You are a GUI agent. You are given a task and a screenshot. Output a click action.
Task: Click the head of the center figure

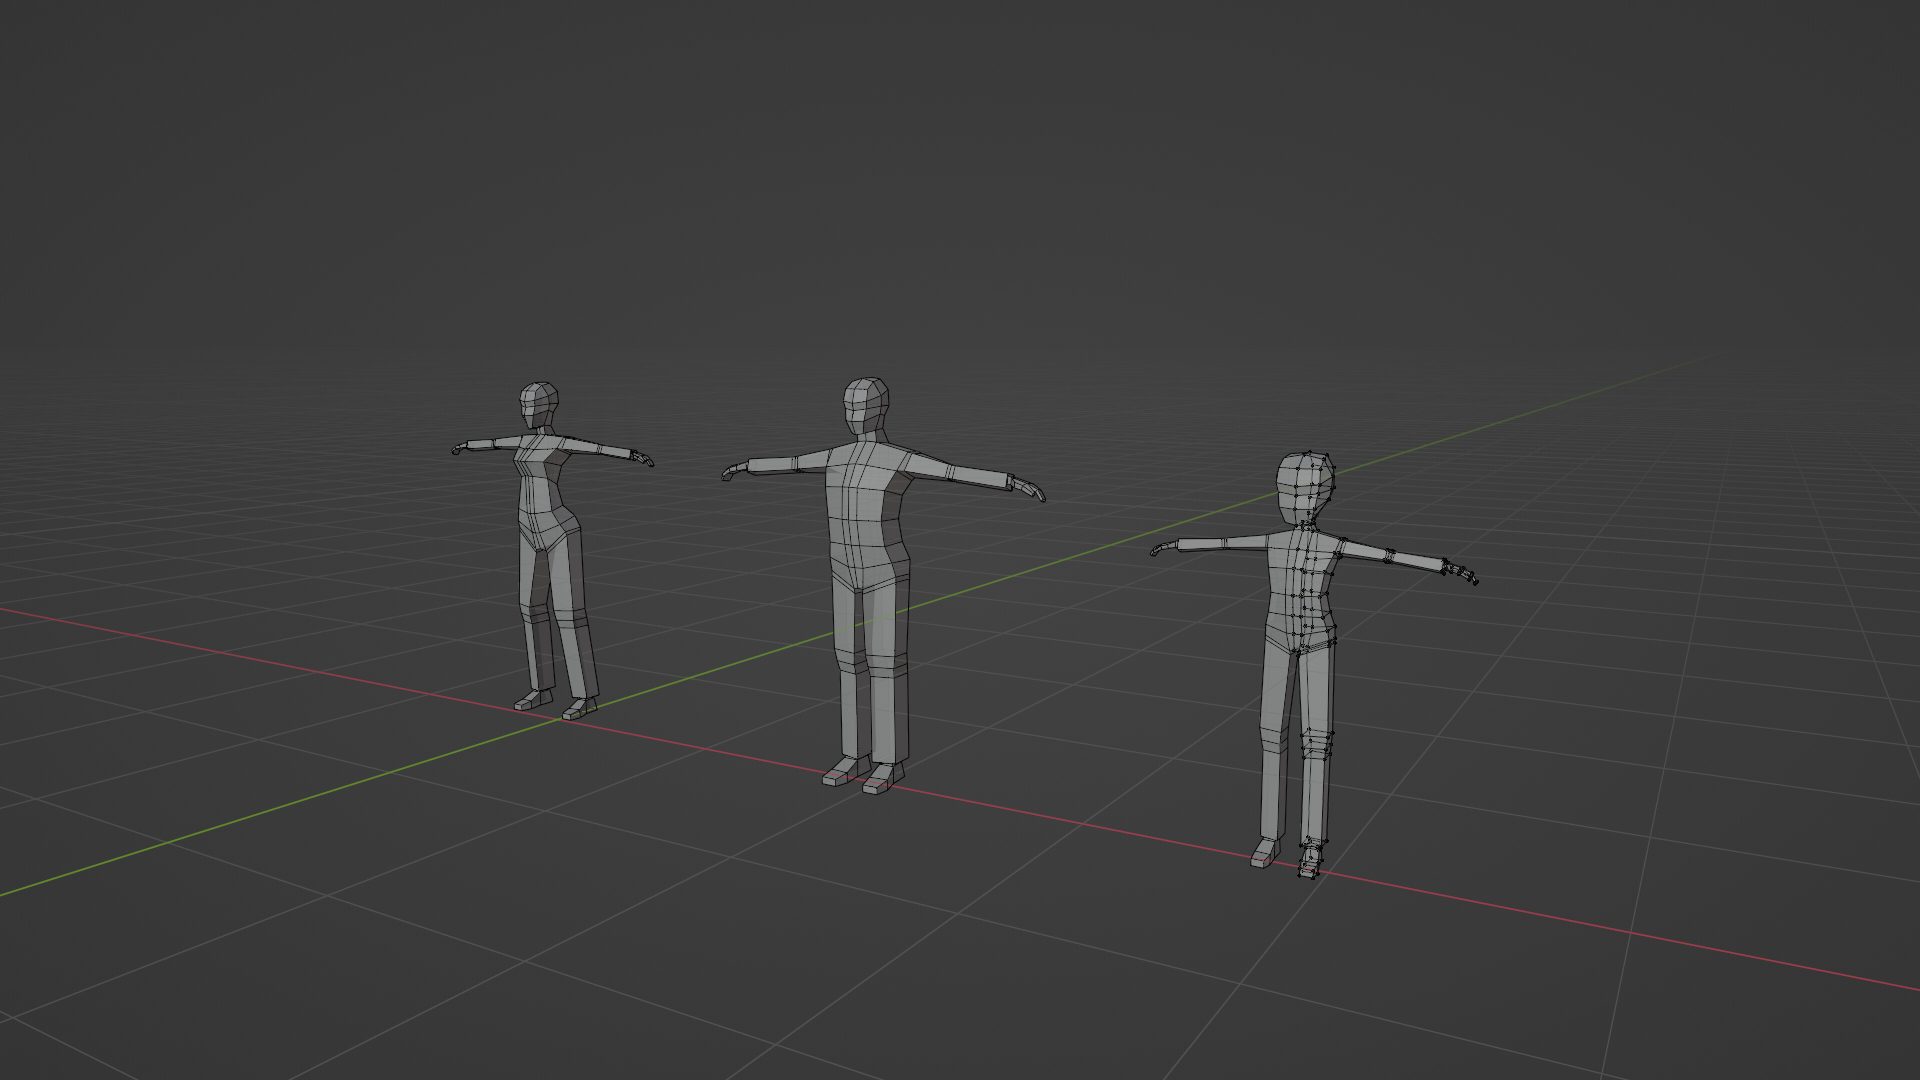[865, 405]
